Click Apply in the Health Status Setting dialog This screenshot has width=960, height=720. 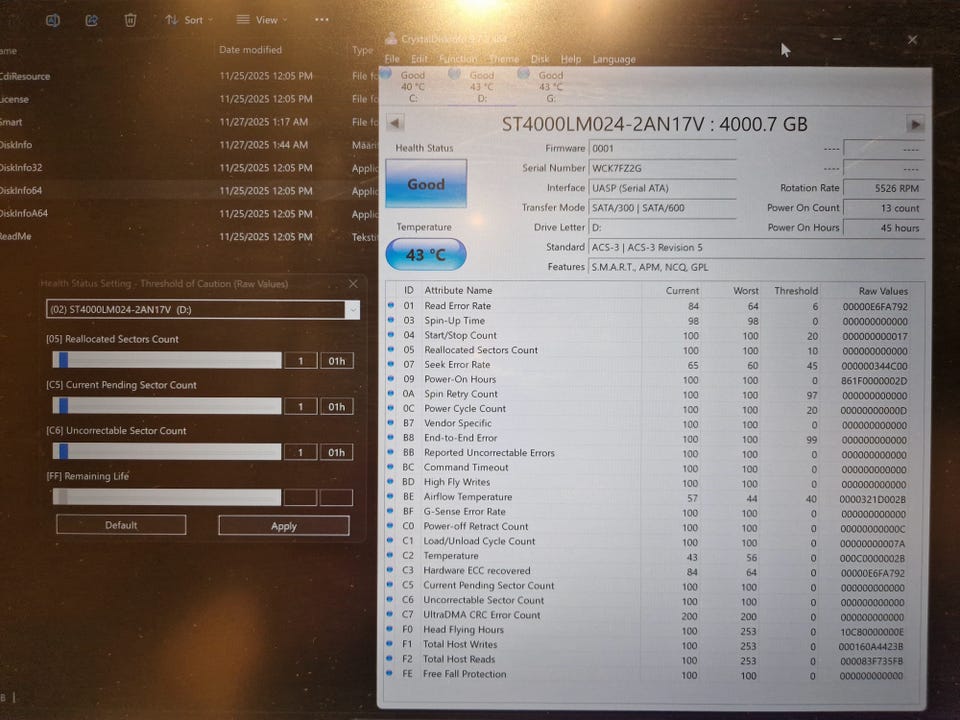point(283,525)
